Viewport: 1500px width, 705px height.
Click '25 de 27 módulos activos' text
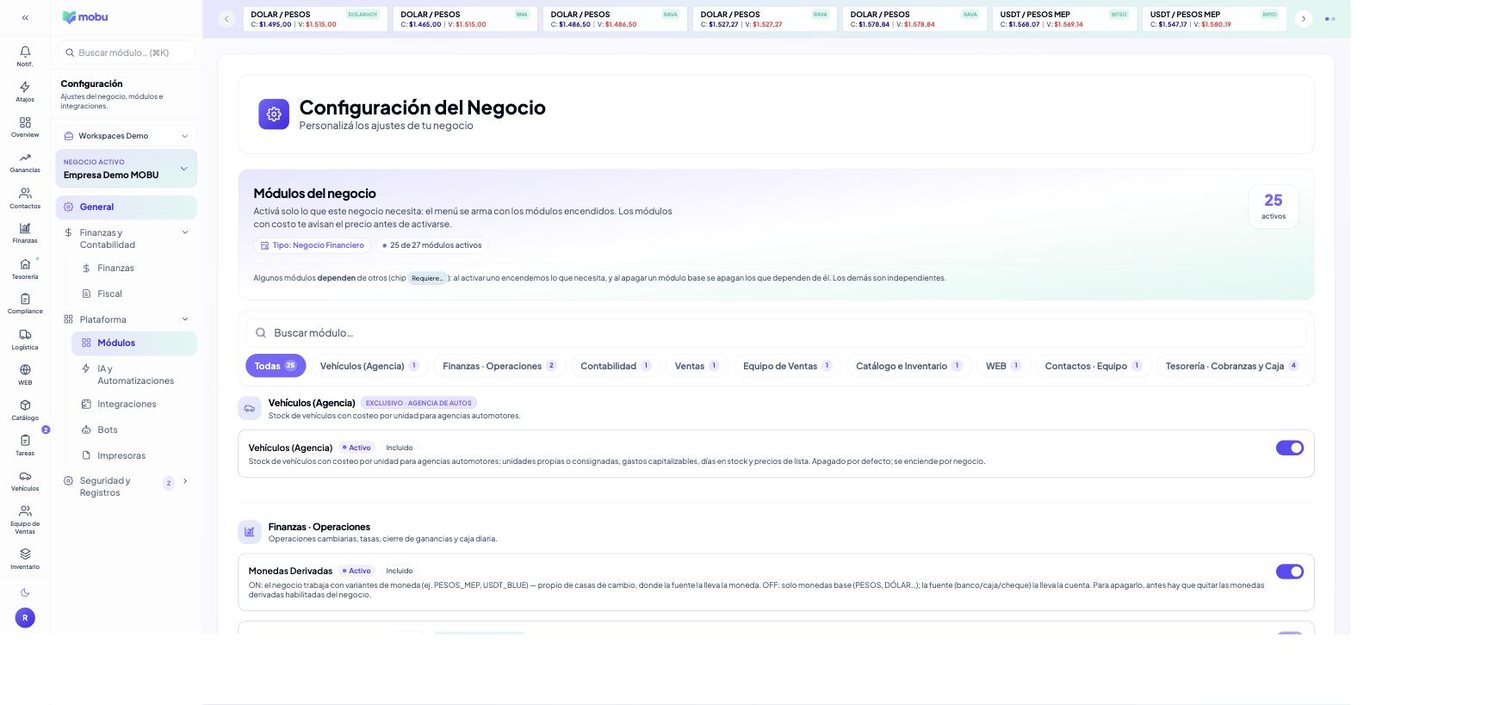click(436, 245)
